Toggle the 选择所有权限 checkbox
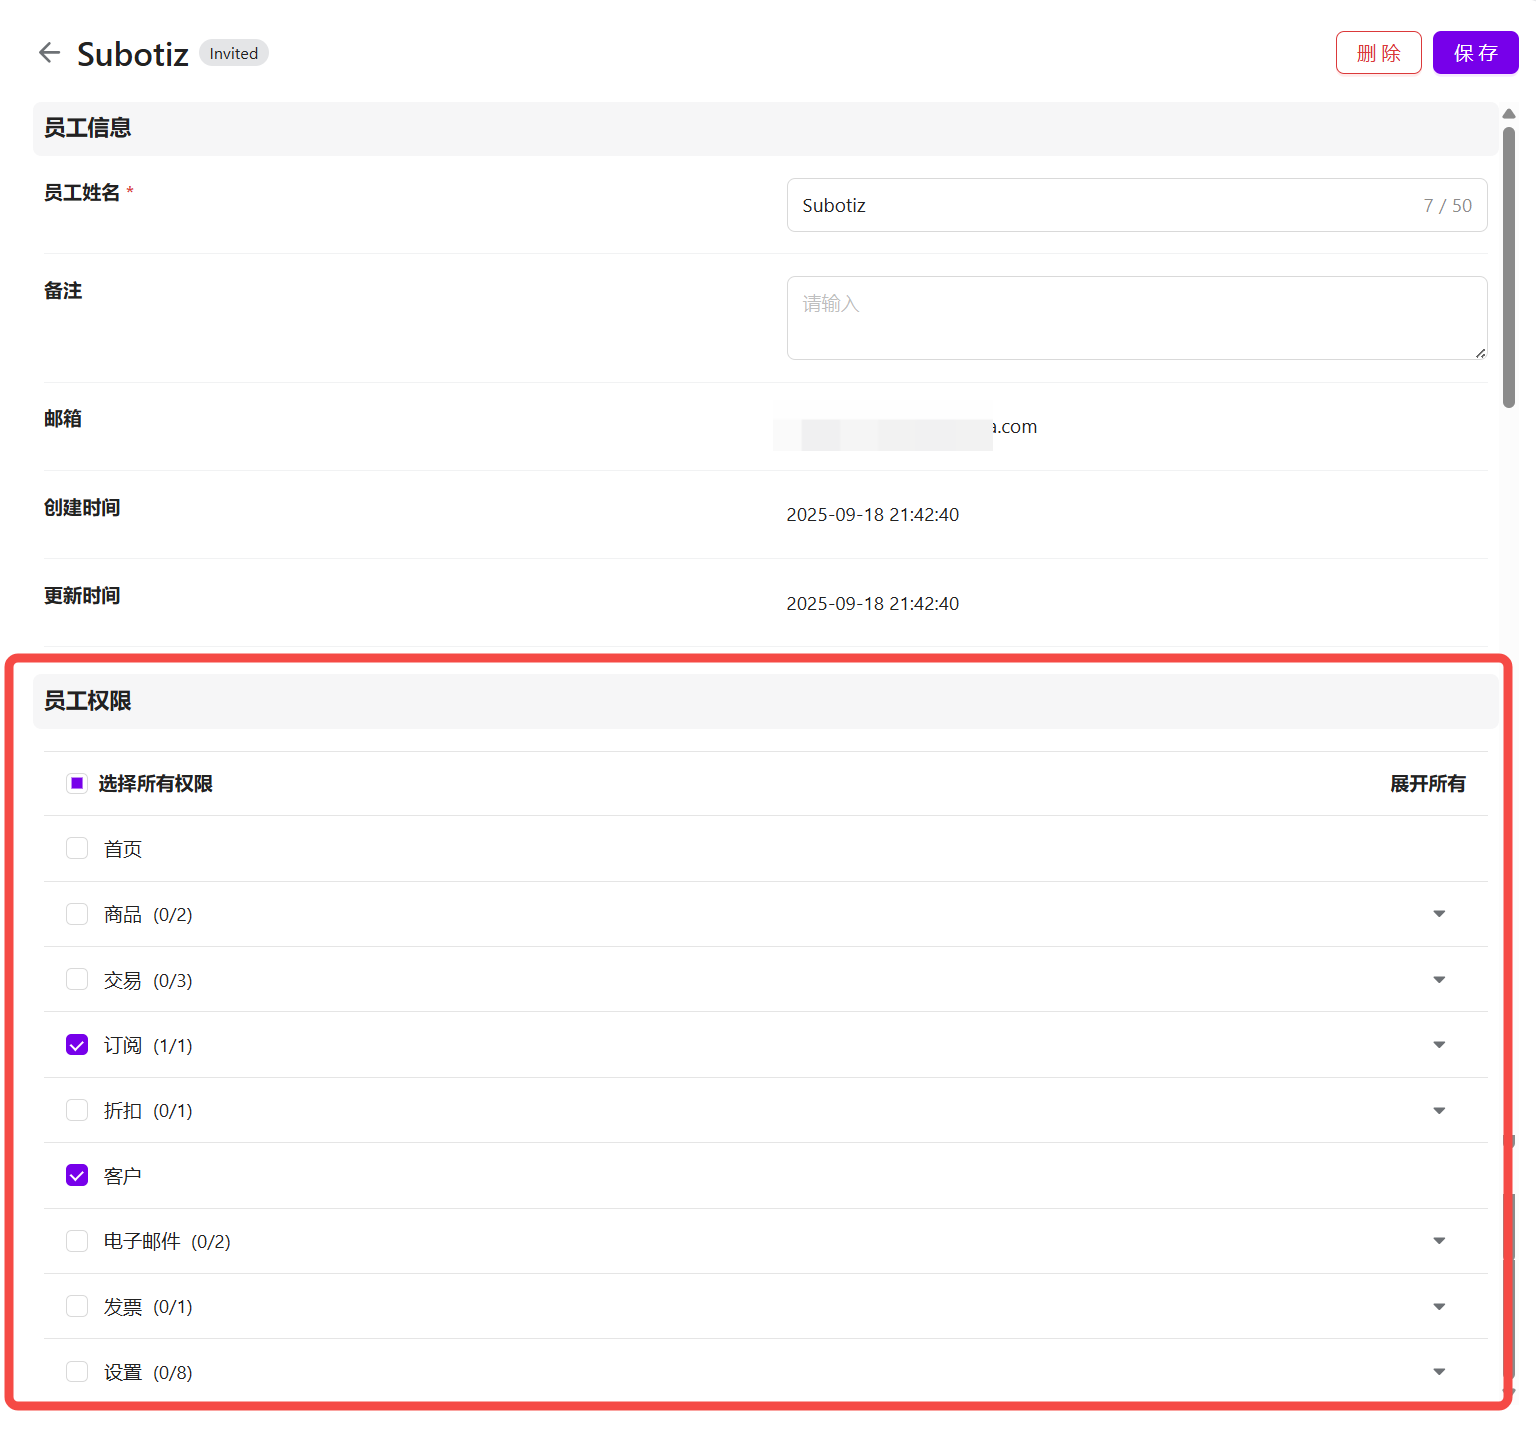The height and width of the screenshot is (1434, 1536). pyautogui.click(x=77, y=783)
